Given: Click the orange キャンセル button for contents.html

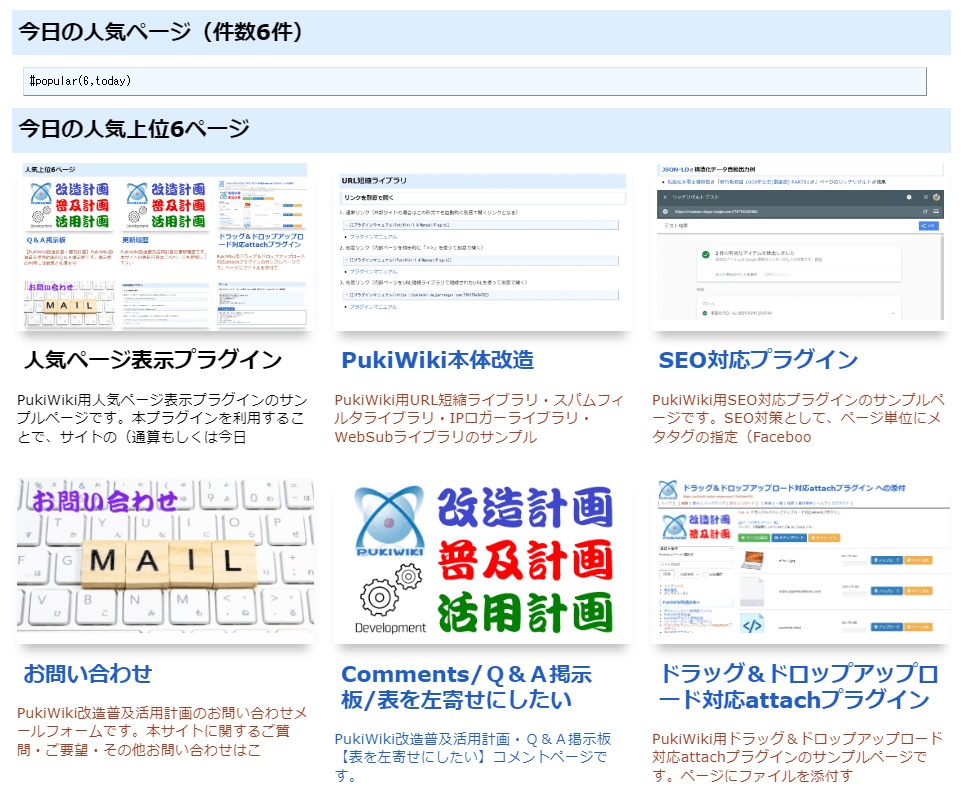Looking at the screenshot, I should click(x=918, y=627).
